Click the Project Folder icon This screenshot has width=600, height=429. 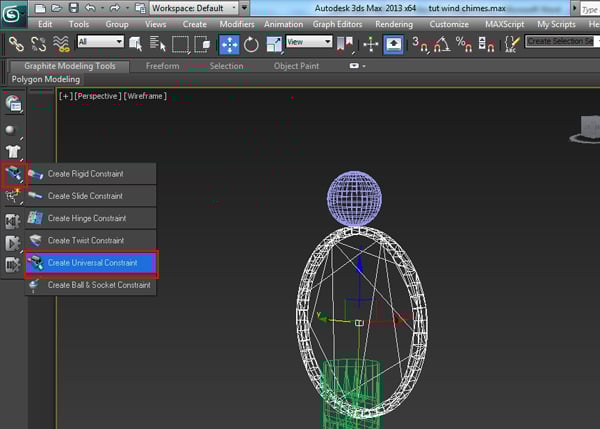click(140, 8)
